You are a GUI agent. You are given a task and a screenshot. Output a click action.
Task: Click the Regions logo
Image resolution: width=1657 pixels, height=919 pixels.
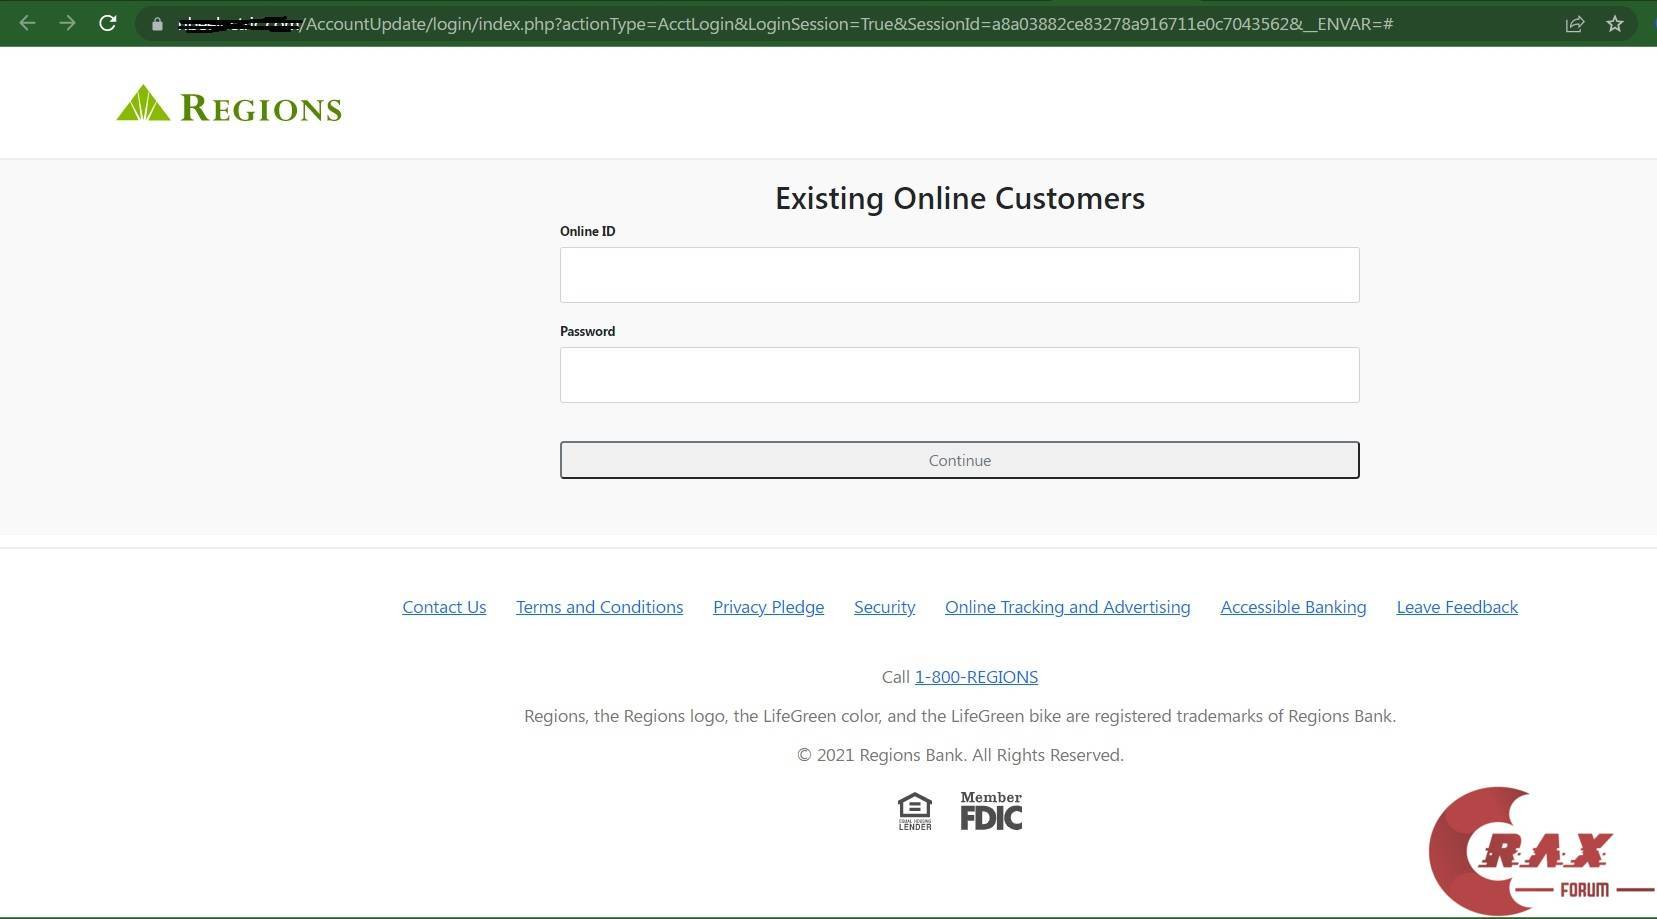(x=229, y=104)
